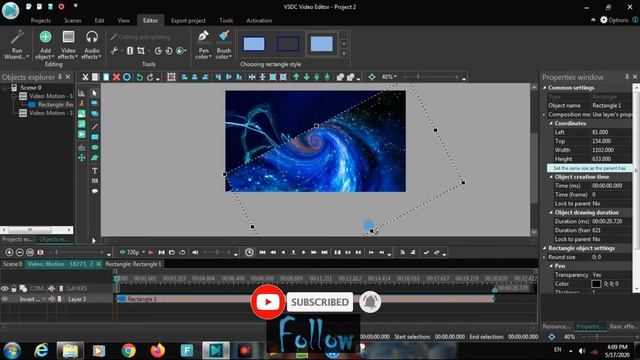Click Set the same size as parent button

click(x=589, y=168)
